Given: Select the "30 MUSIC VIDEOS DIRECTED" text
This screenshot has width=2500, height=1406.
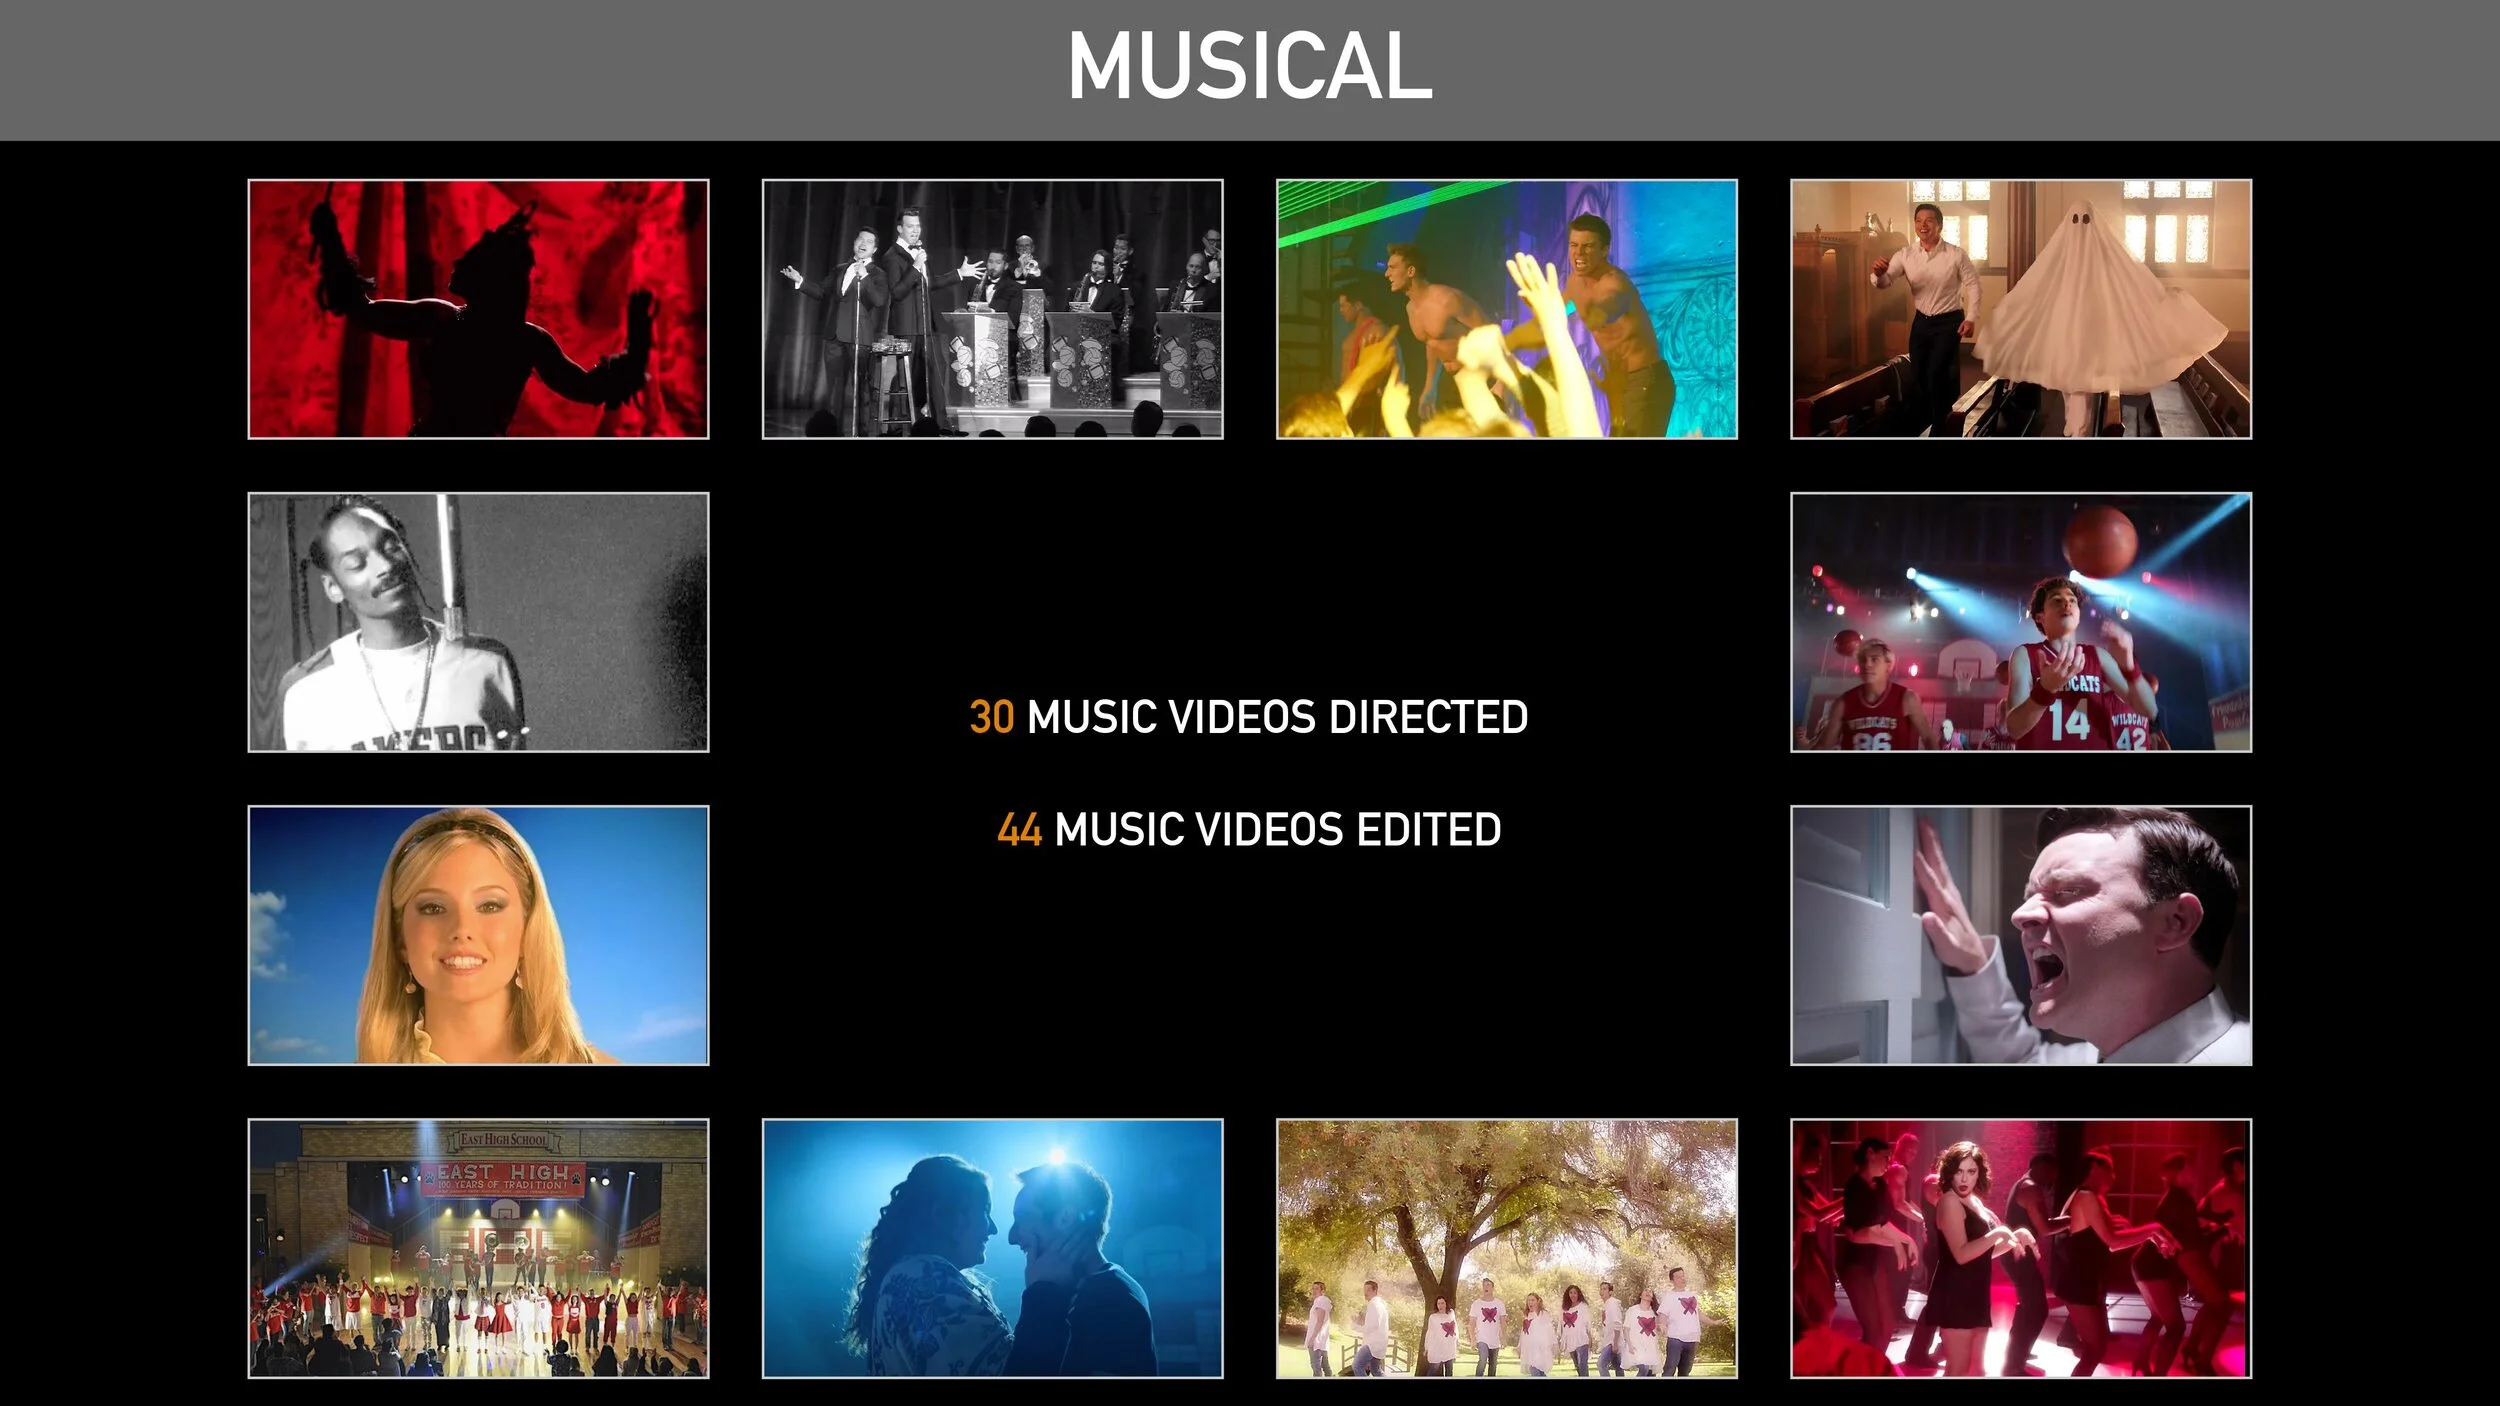Looking at the screenshot, I should pos(1249,717).
